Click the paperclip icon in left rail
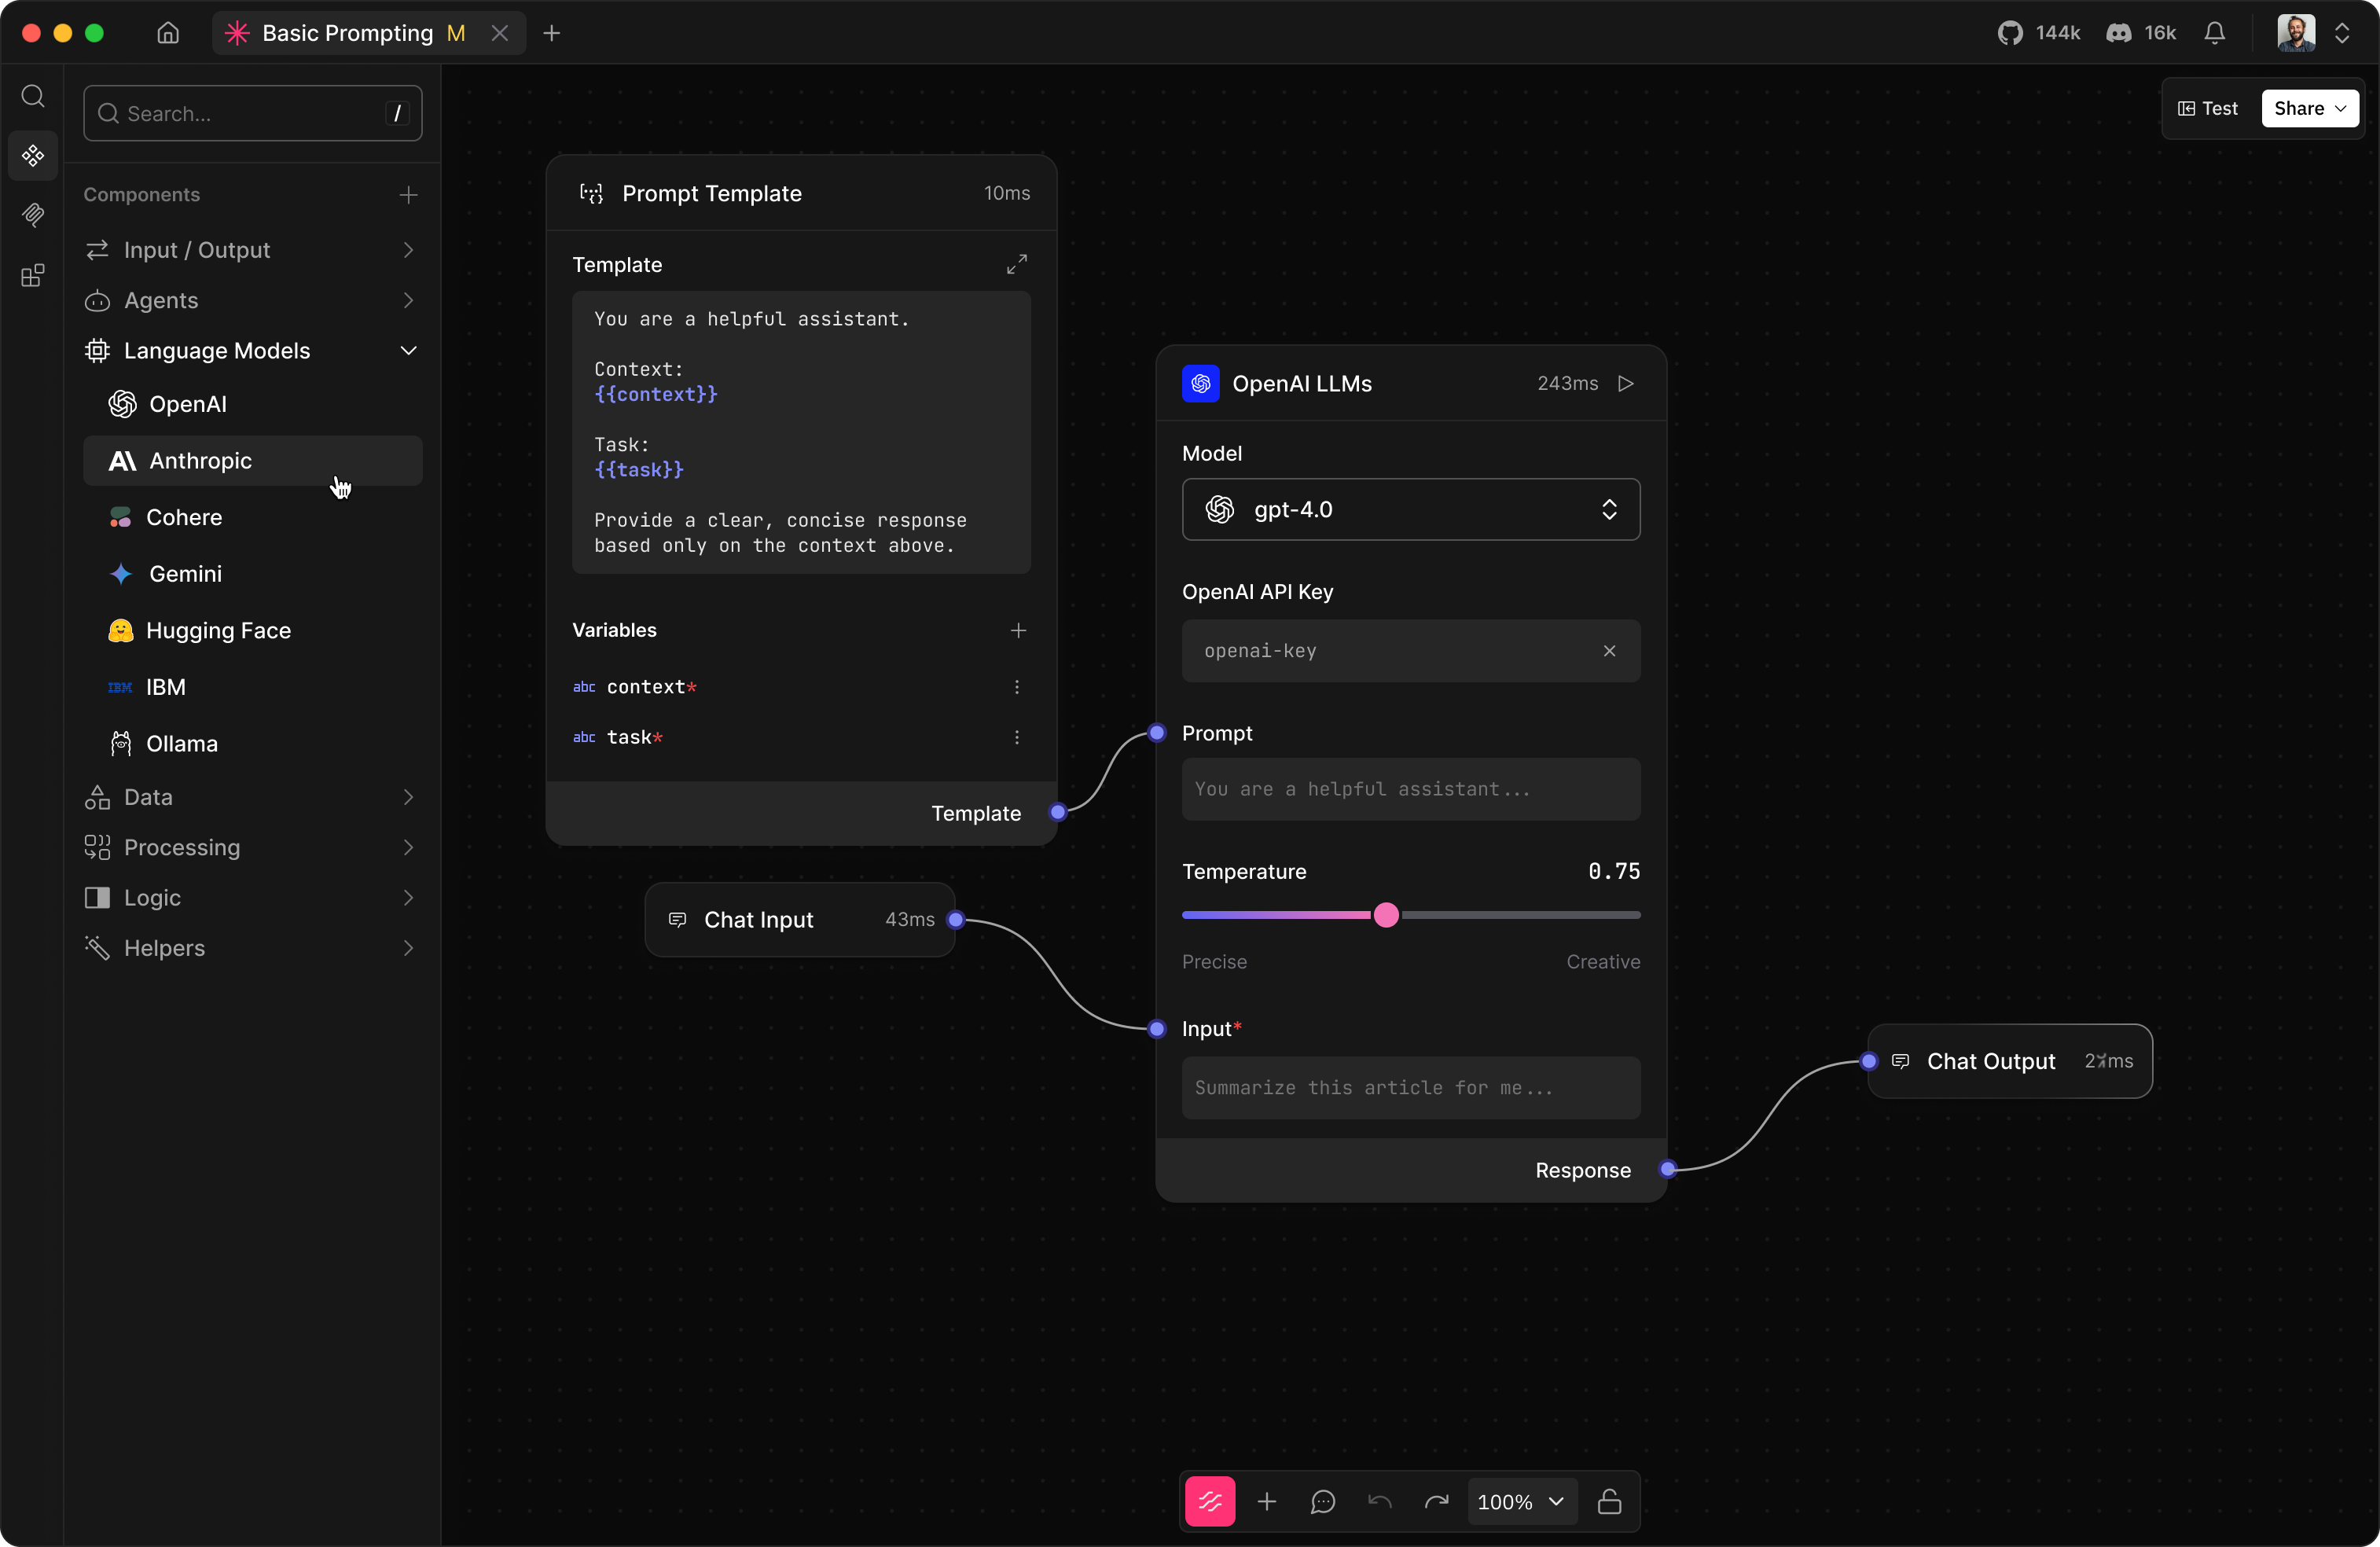 [x=33, y=215]
